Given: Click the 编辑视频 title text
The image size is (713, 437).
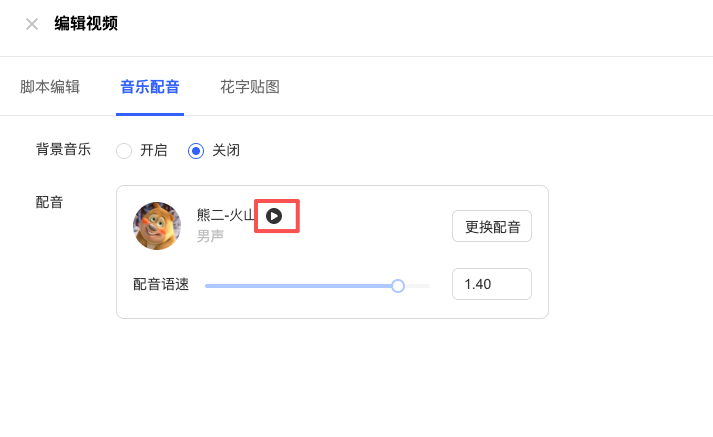Looking at the screenshot, I should coord(86,23).
